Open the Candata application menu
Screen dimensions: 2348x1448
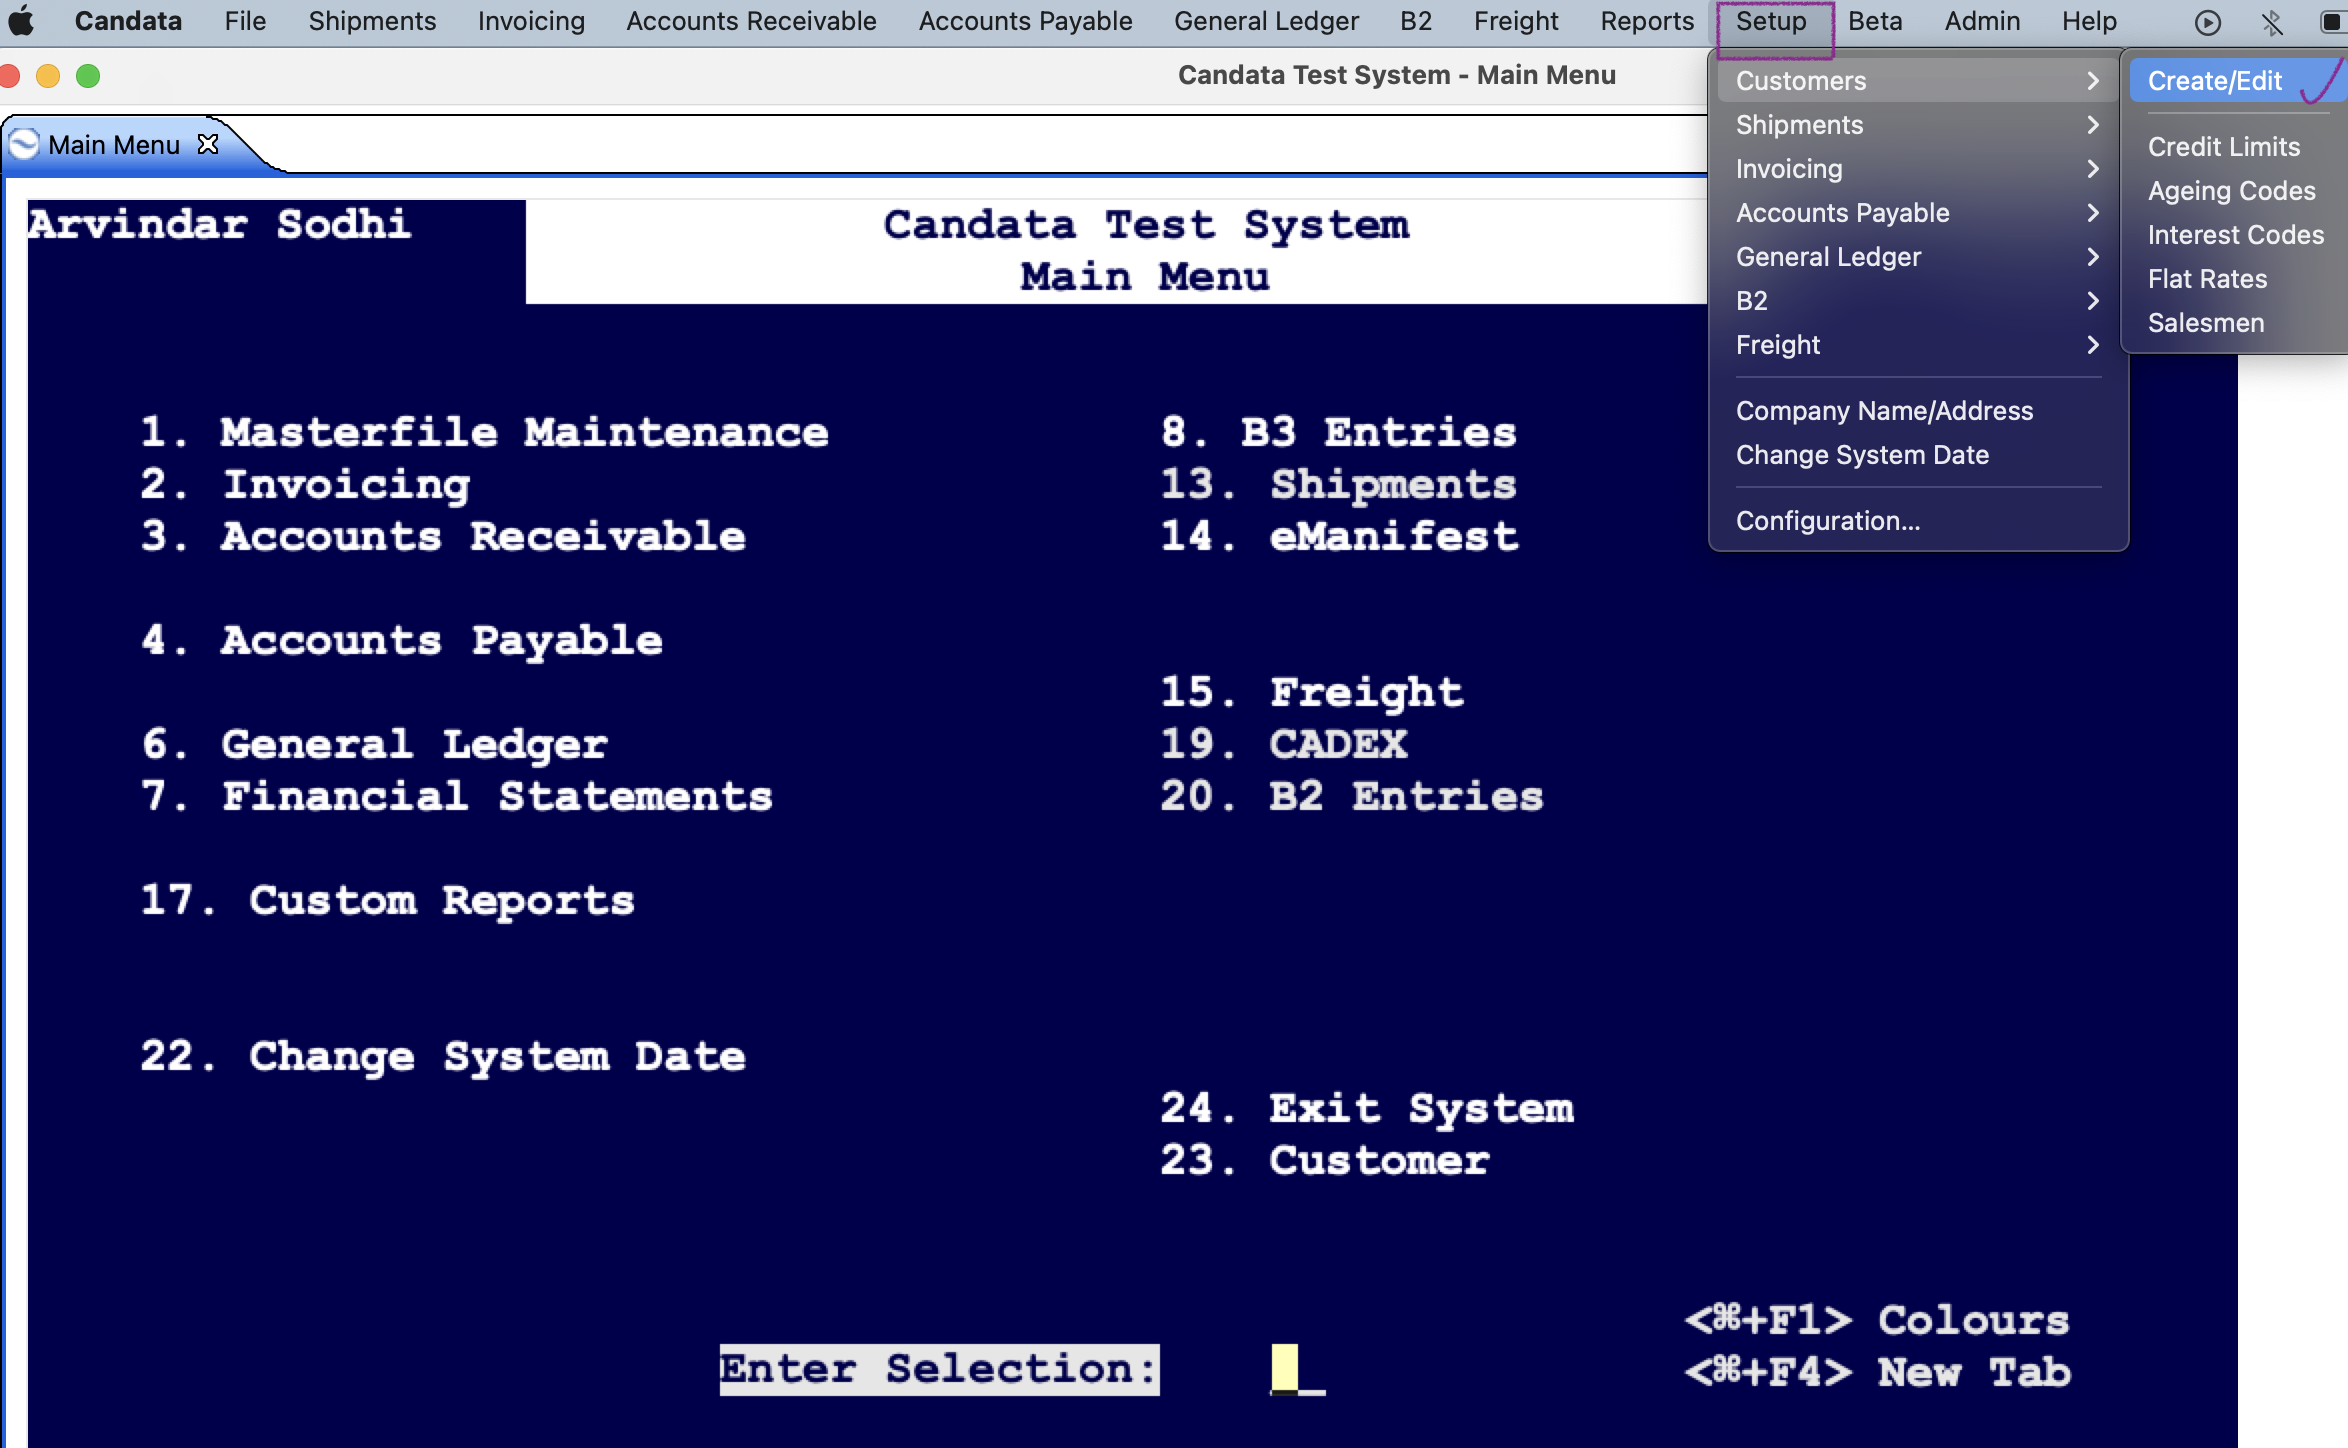(x=128, y=21)
